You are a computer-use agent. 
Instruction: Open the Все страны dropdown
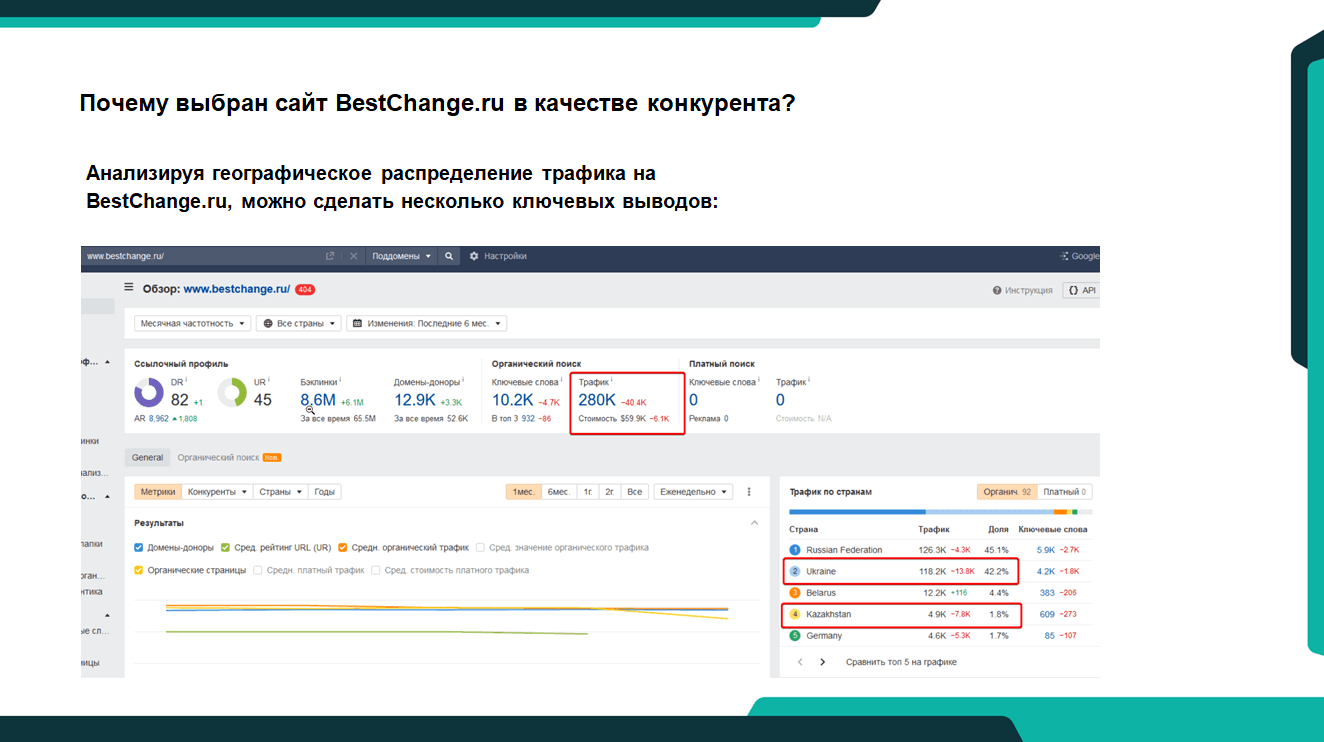pos(299,323)
